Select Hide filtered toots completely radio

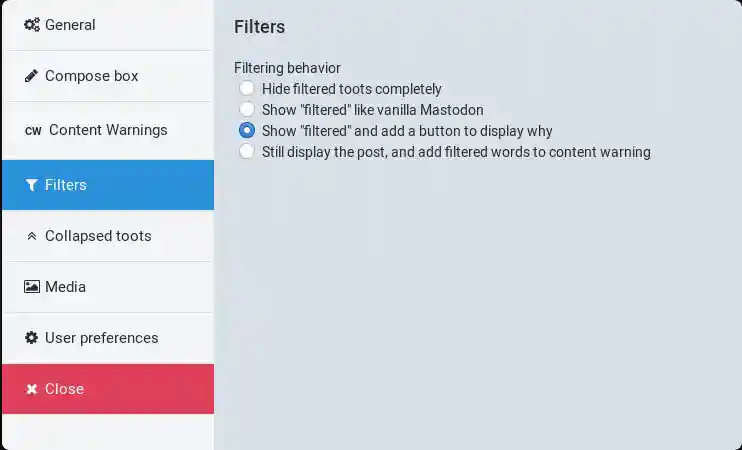click(247, 89)
